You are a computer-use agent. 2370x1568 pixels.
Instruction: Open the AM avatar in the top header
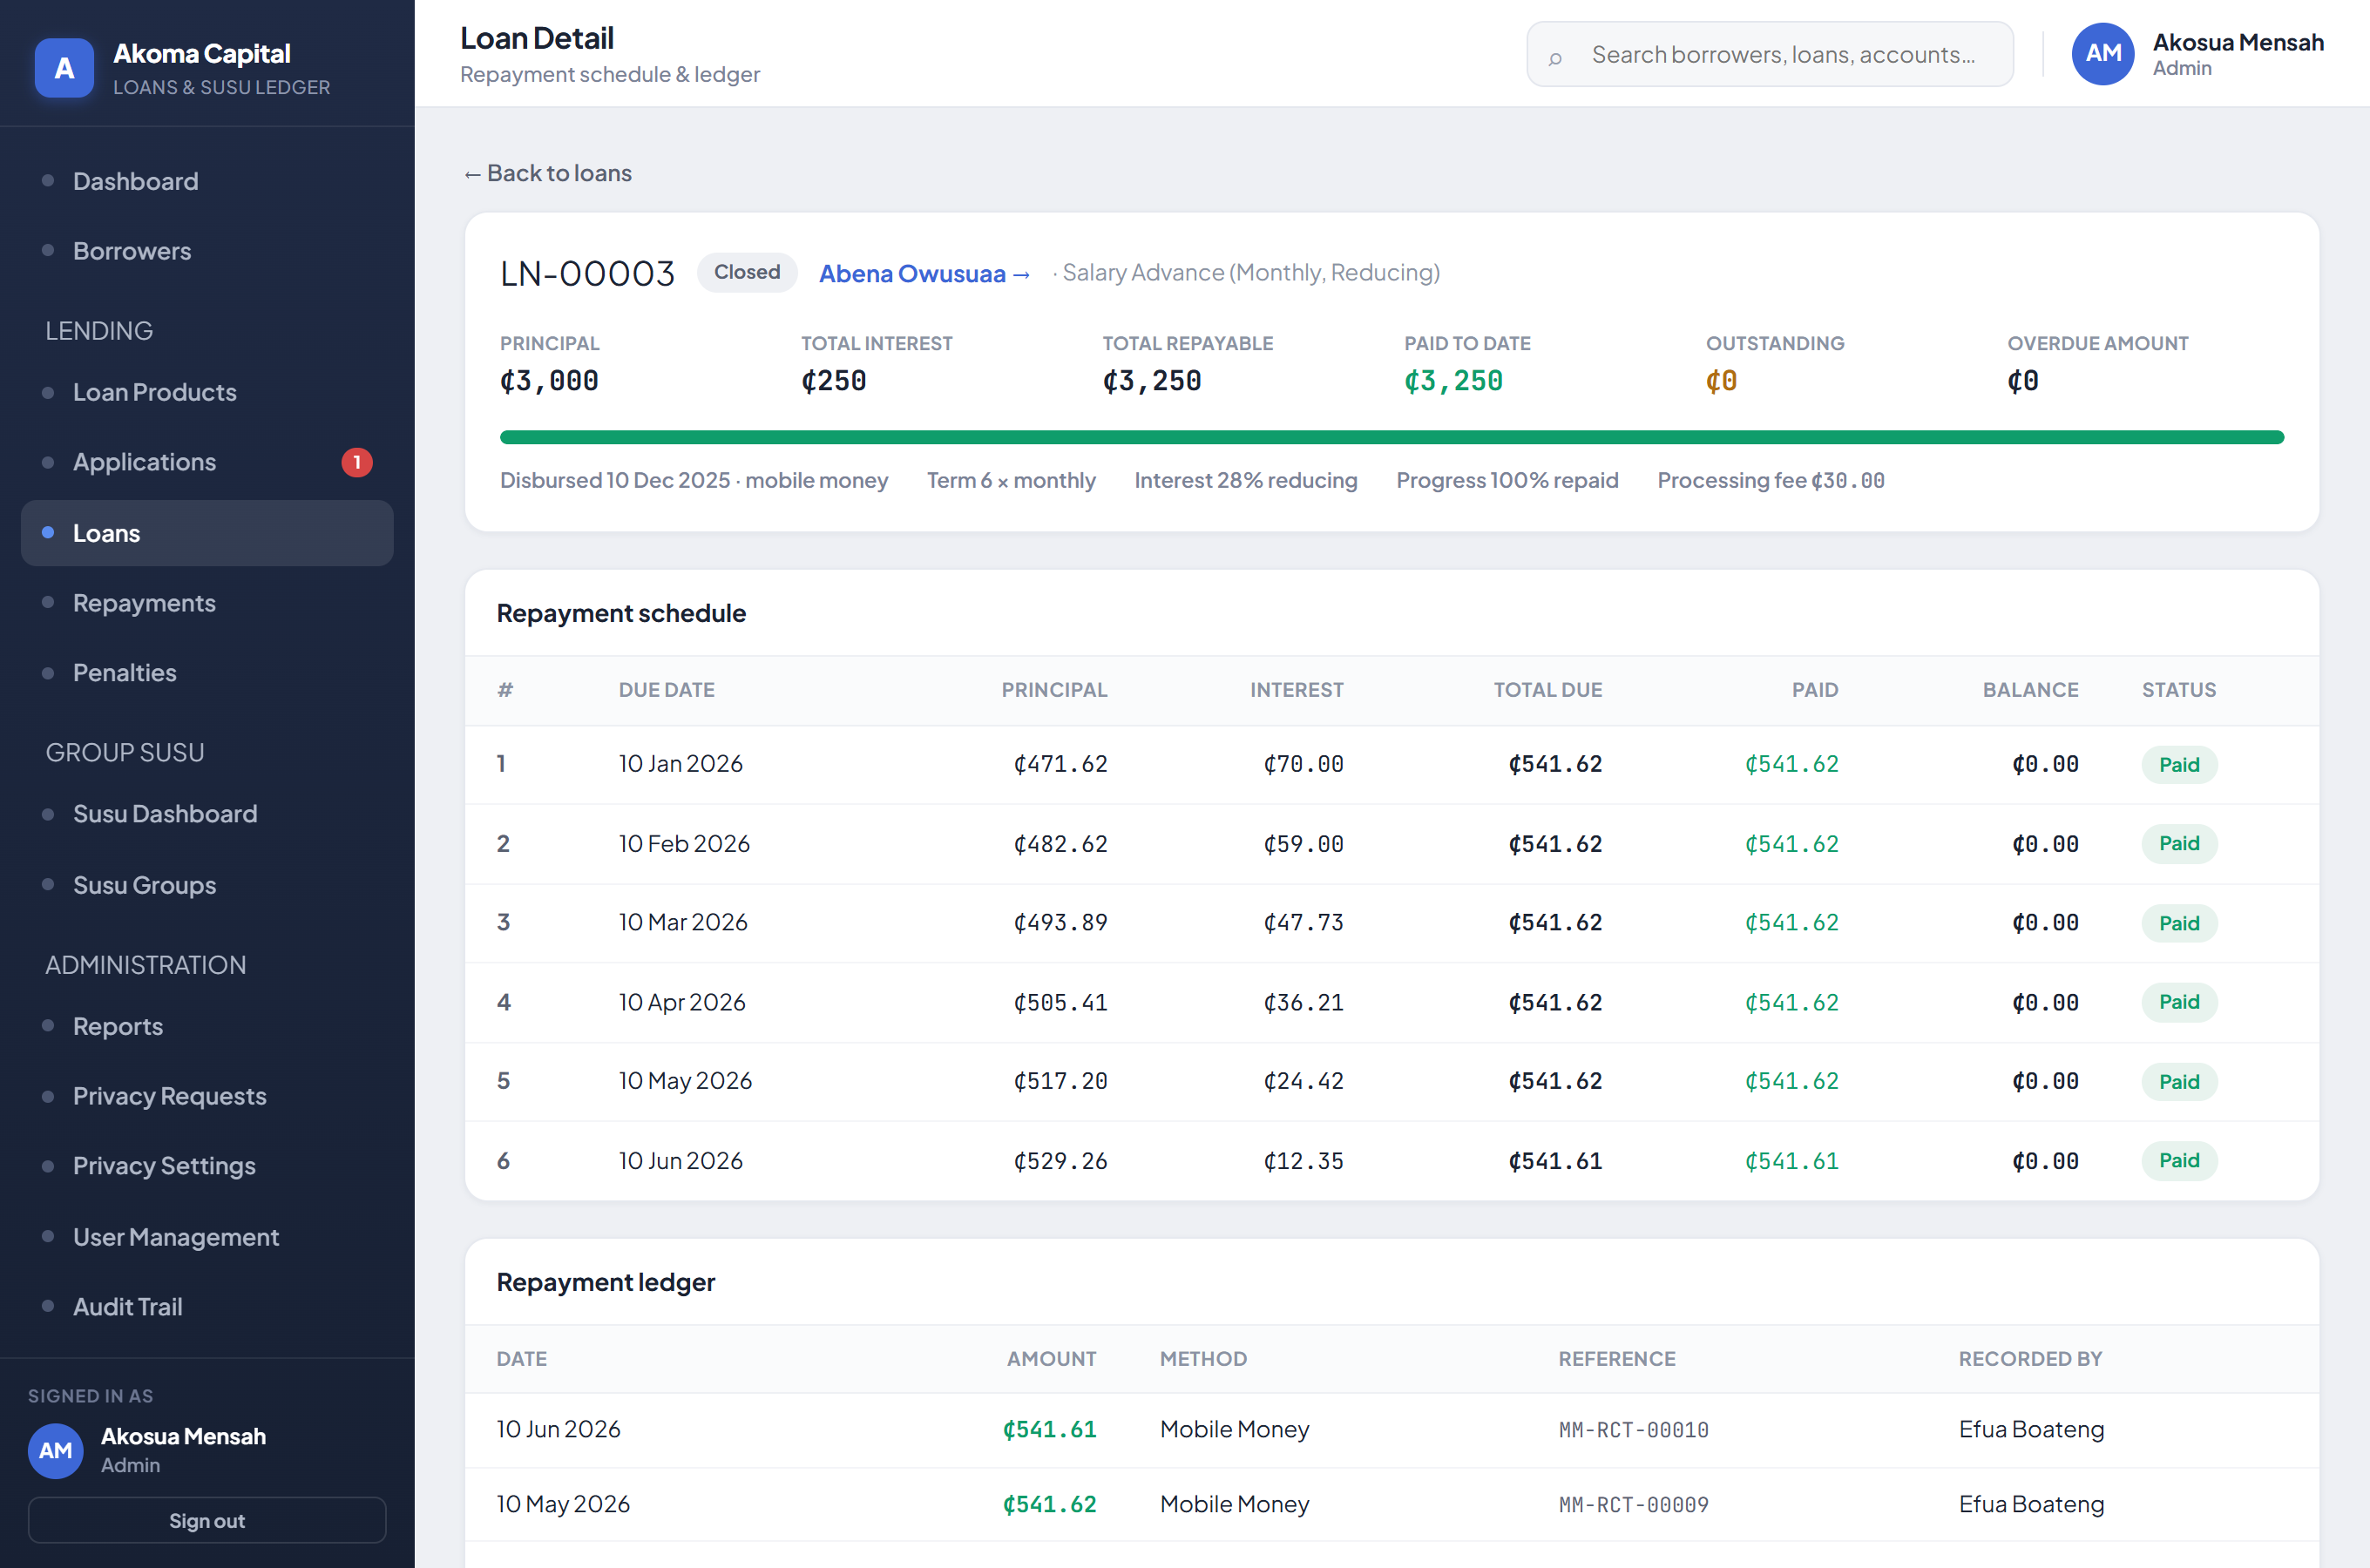(2103, 54)
